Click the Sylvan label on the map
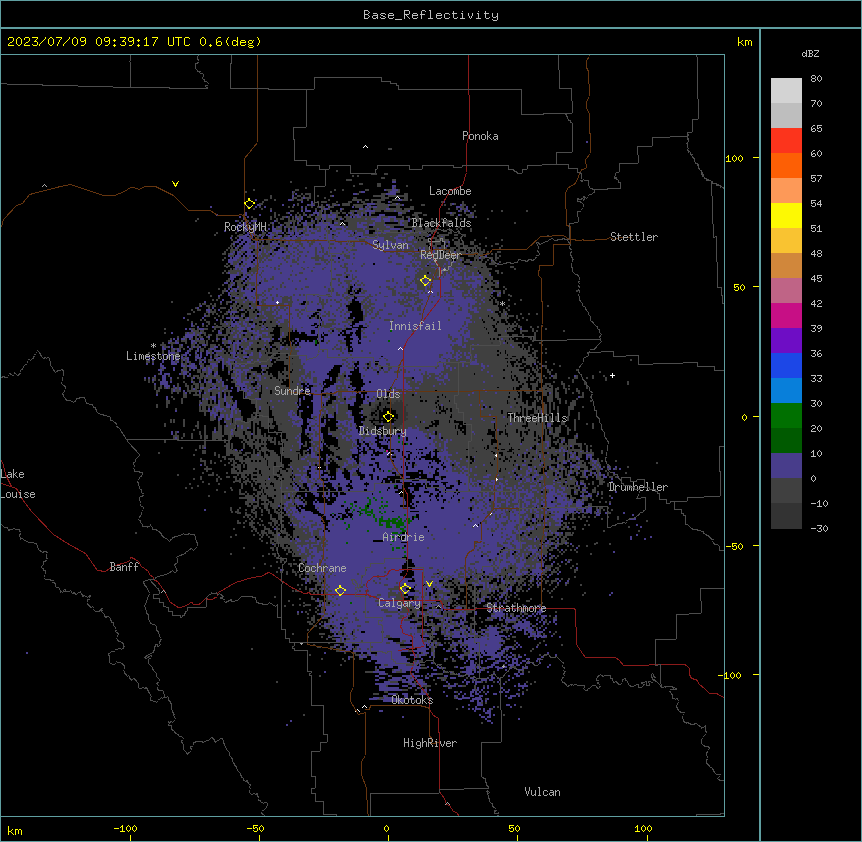Viewport: 862px width, 842px height. [390, 245]
